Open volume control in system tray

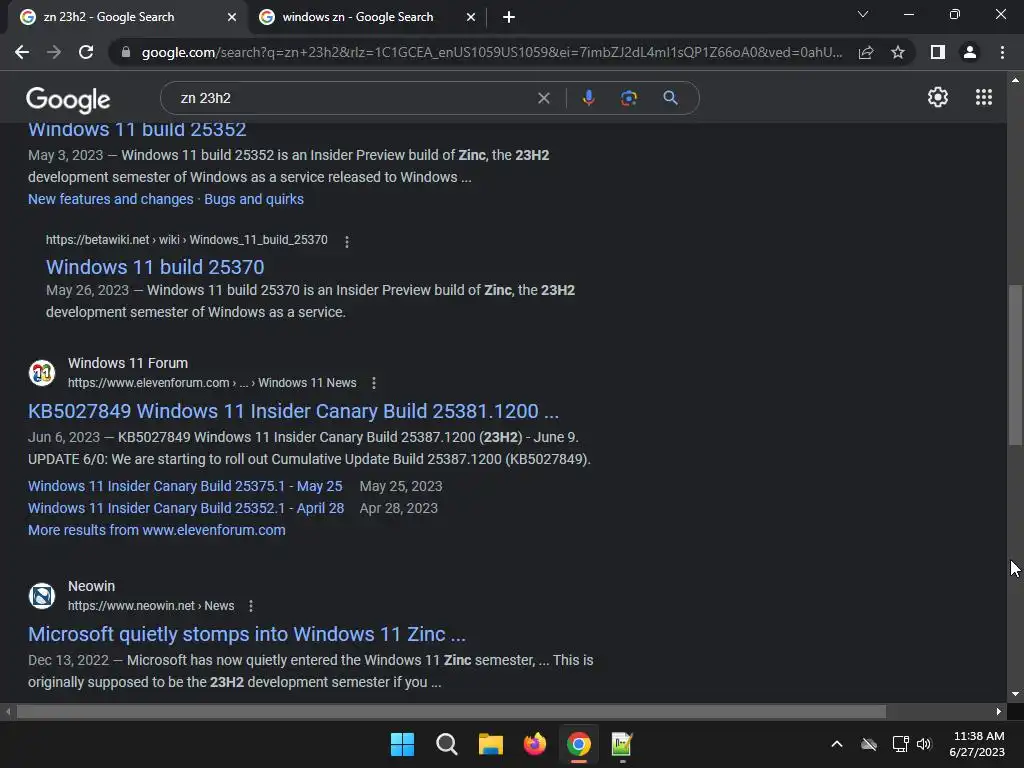(924, 744)
